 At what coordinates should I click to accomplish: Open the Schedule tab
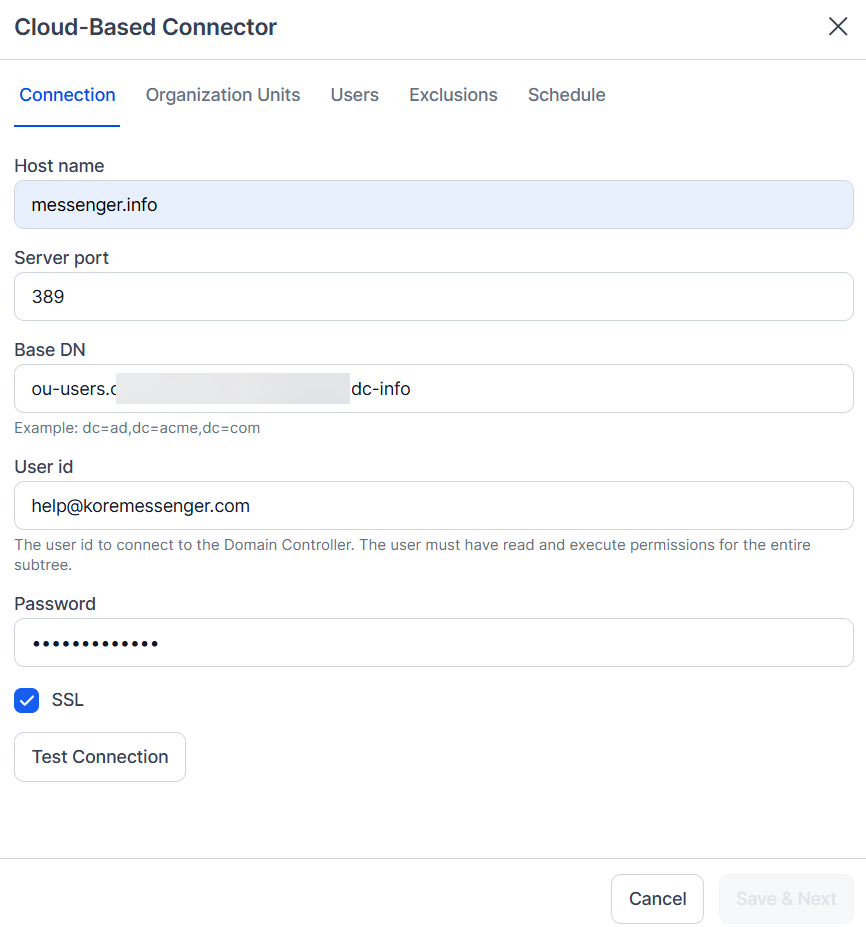566,95
